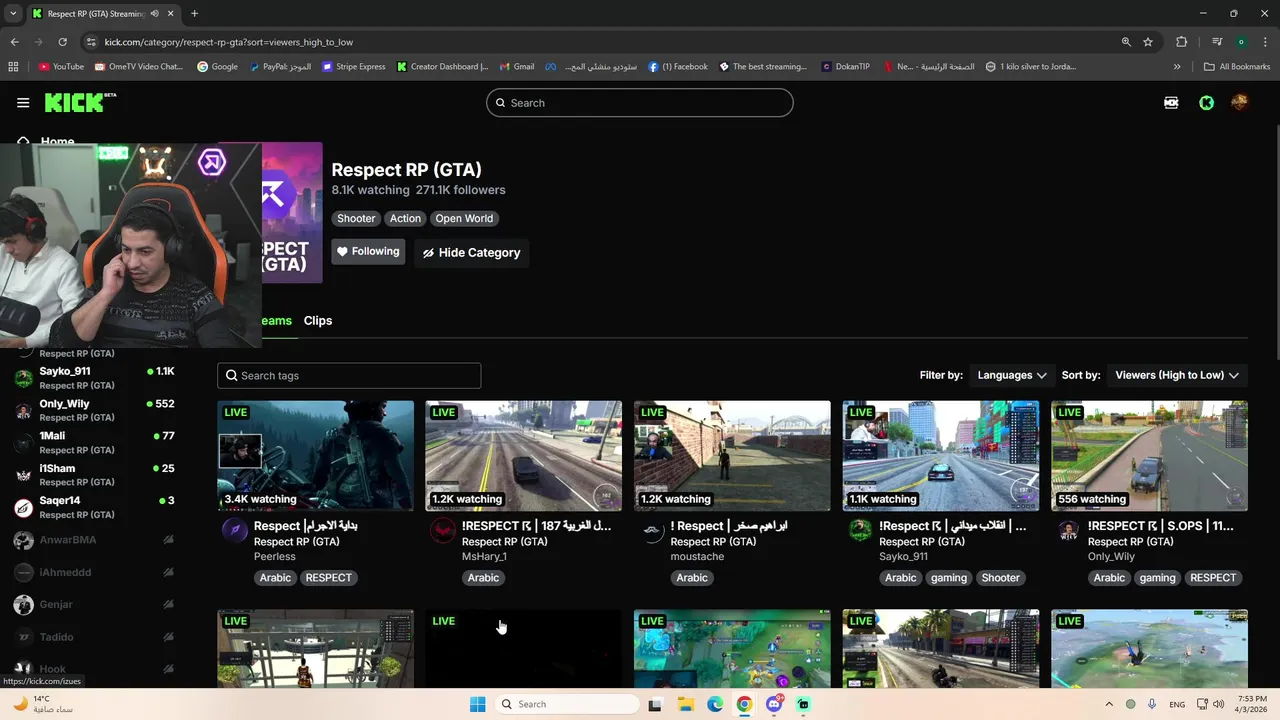Click RESPECT tag under Peerless stream

point(328,578)
